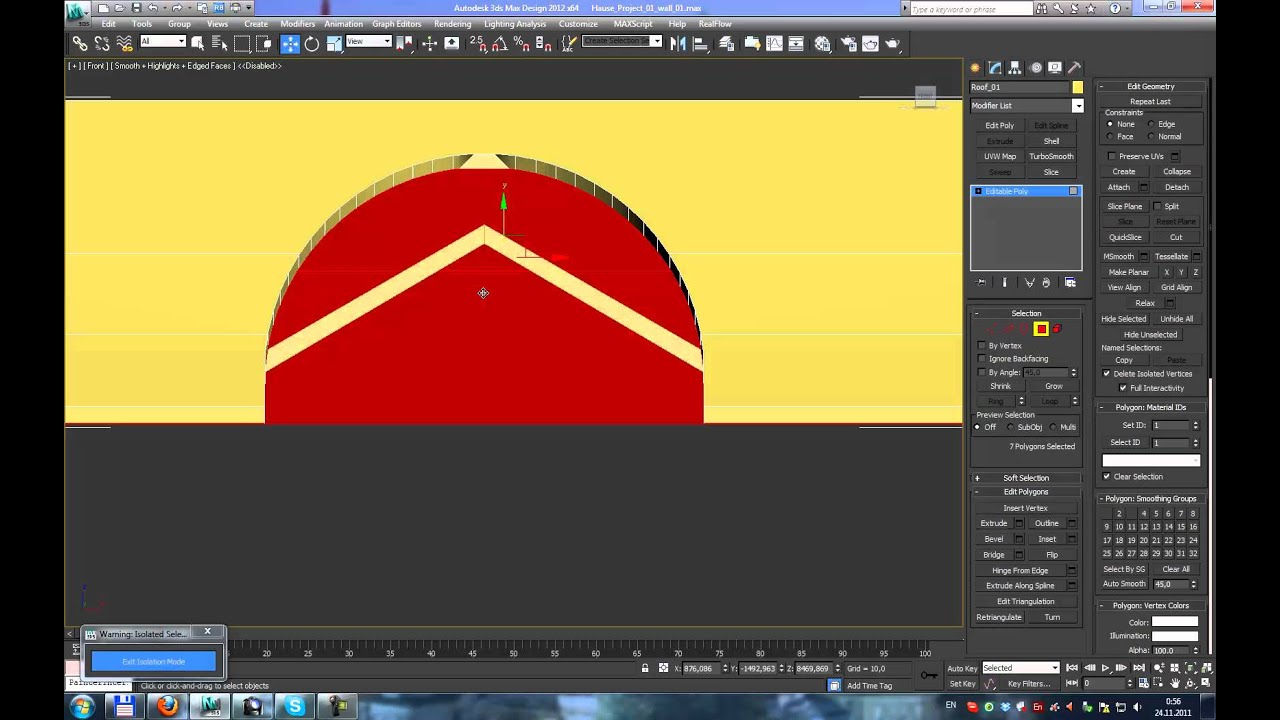Choose the Rectangular Selection Region tool

(242, 43)
